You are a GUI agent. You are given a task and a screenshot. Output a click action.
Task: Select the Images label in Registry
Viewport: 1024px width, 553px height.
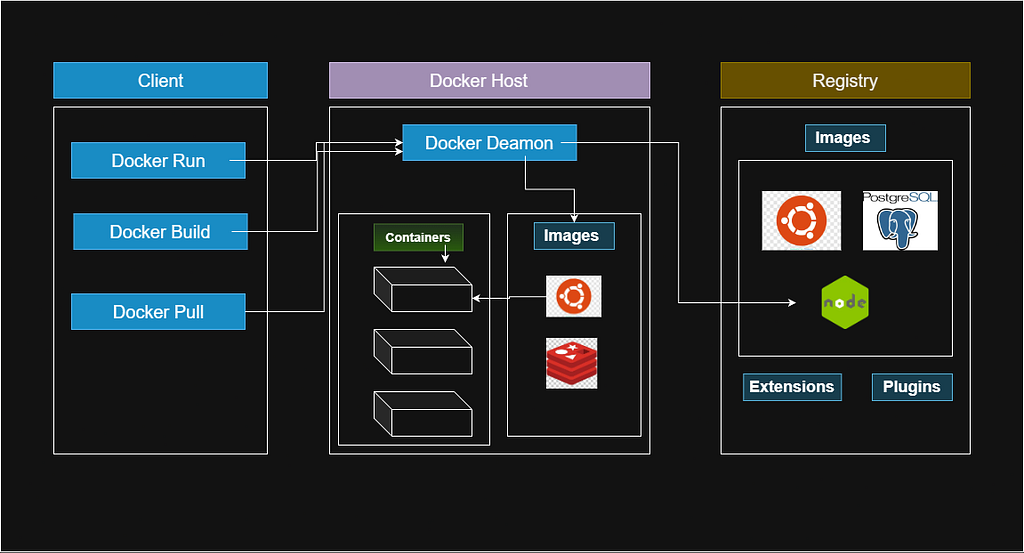(x=846, y=138)
